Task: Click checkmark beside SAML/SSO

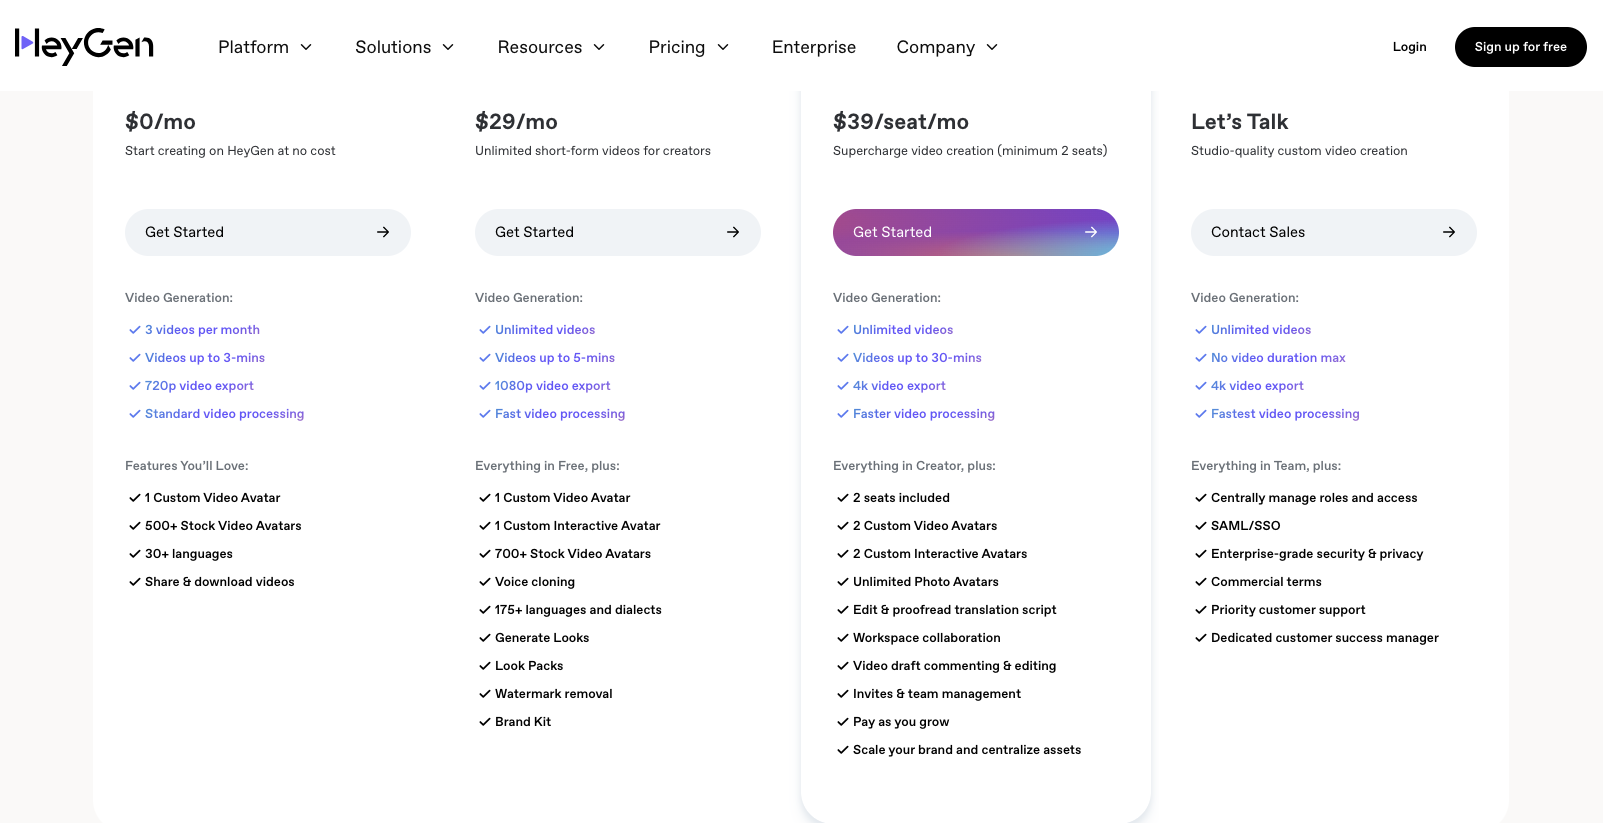Action: point(1200,526)
